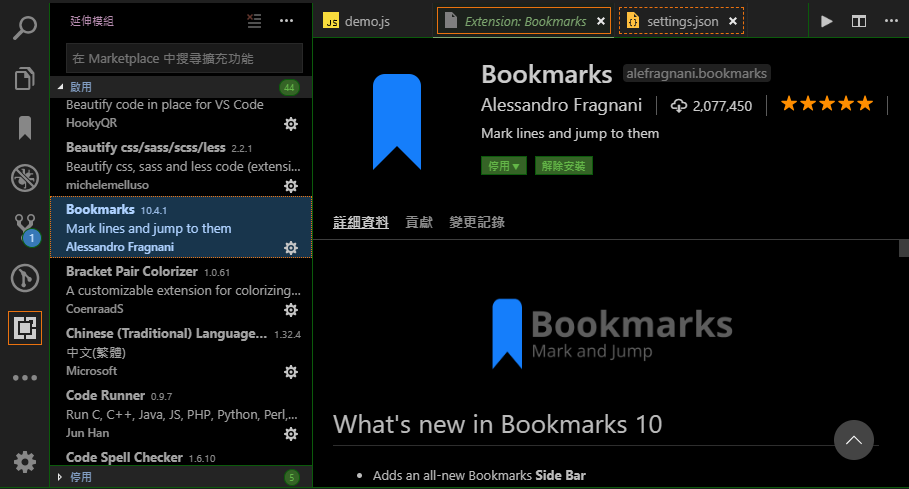The width and height of the screenshot is (909, 489).
Task: Open gear menu for Code Runner
Action: pyautogui.click(x=291, y=434)
